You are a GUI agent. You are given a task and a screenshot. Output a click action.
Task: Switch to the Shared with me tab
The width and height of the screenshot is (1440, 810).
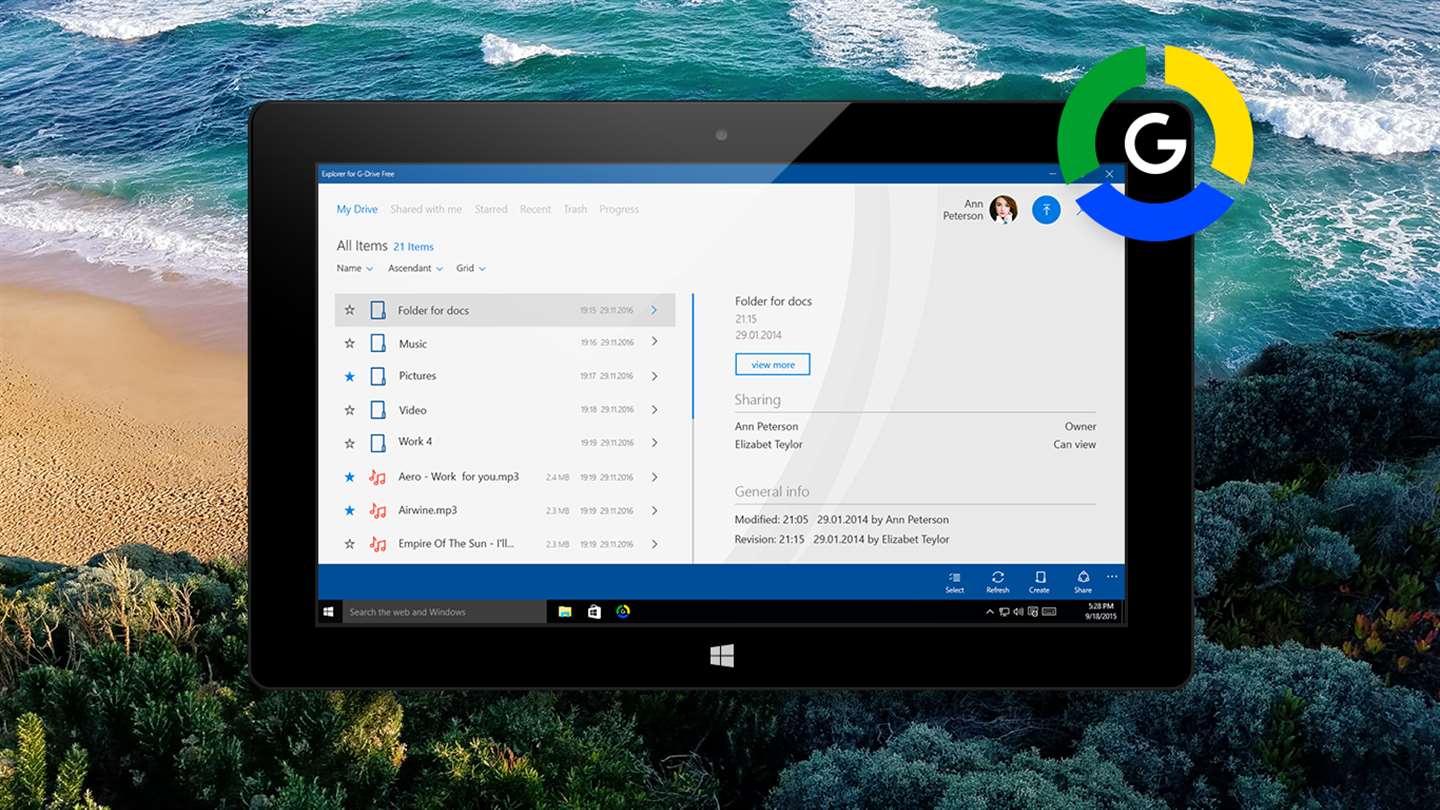(x=426, y=209)
